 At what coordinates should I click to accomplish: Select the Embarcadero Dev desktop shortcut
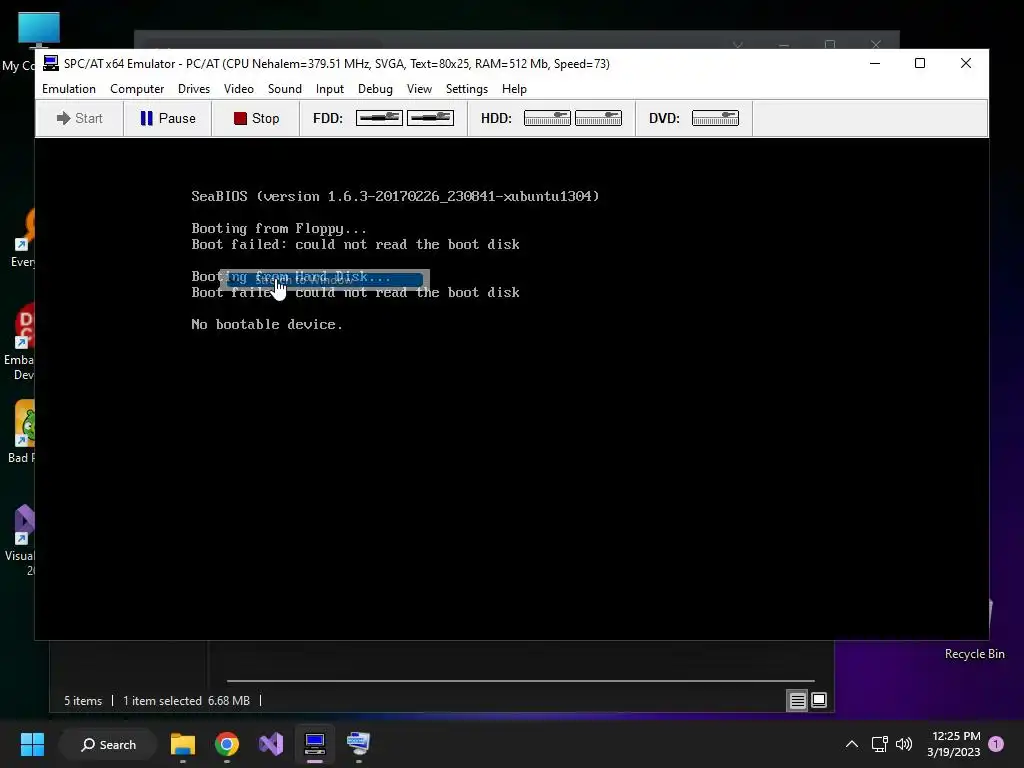click(x=24, y=325)
